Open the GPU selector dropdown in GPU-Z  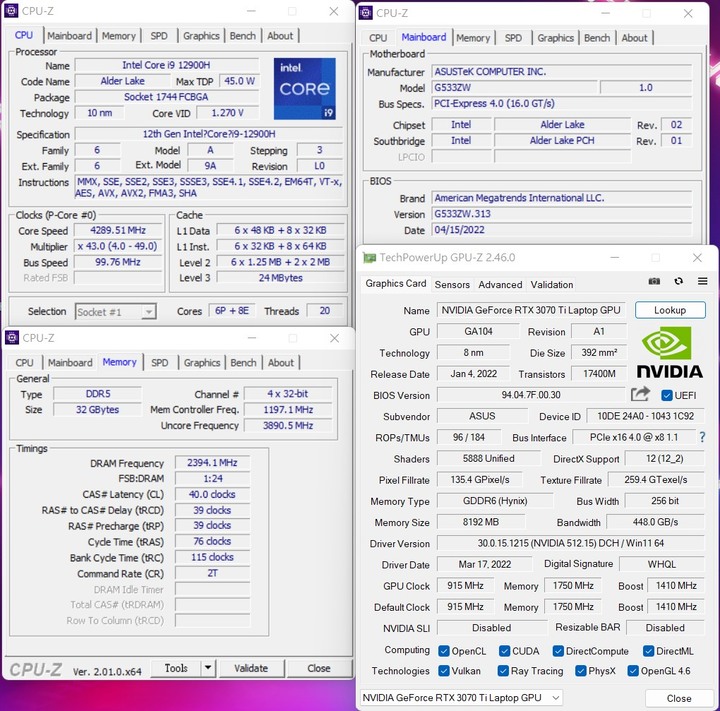[461, 697]
